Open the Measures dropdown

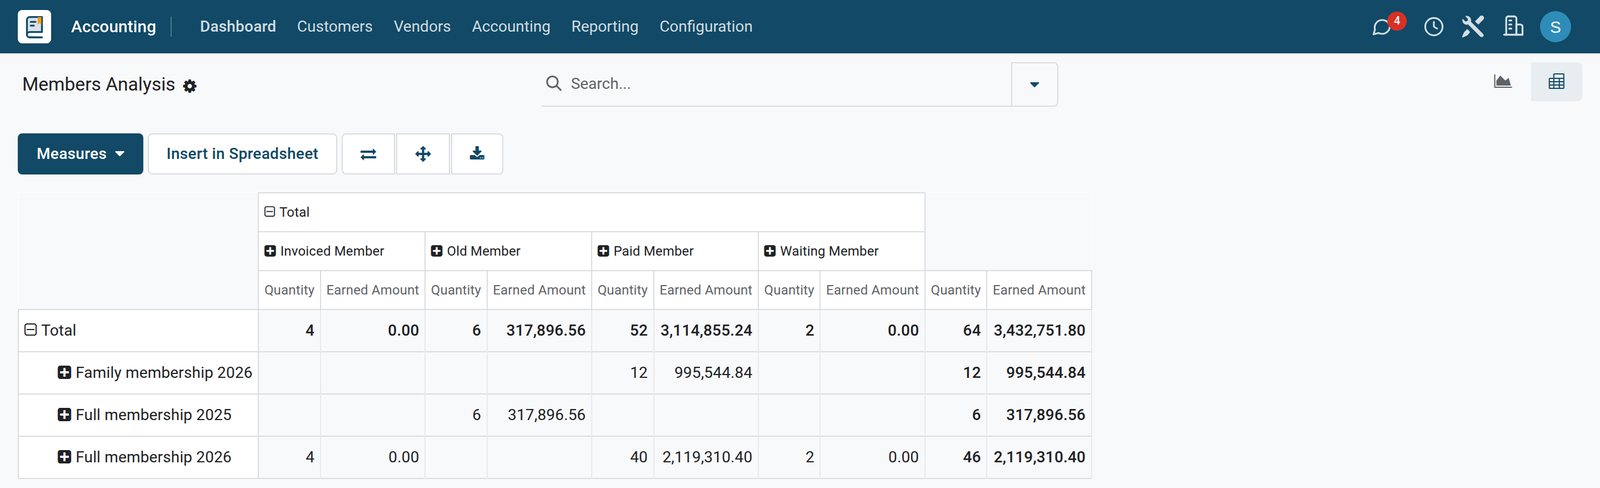point(81,154)
